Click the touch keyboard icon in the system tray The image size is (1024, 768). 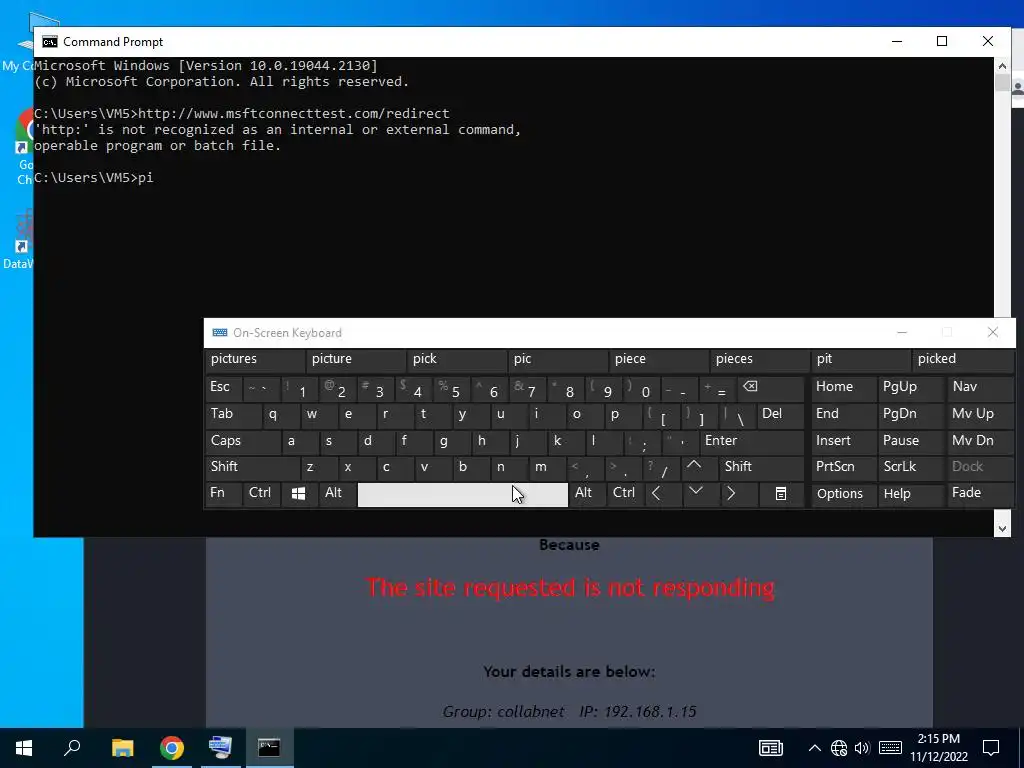pyautogui.click(x=890, y=748)
